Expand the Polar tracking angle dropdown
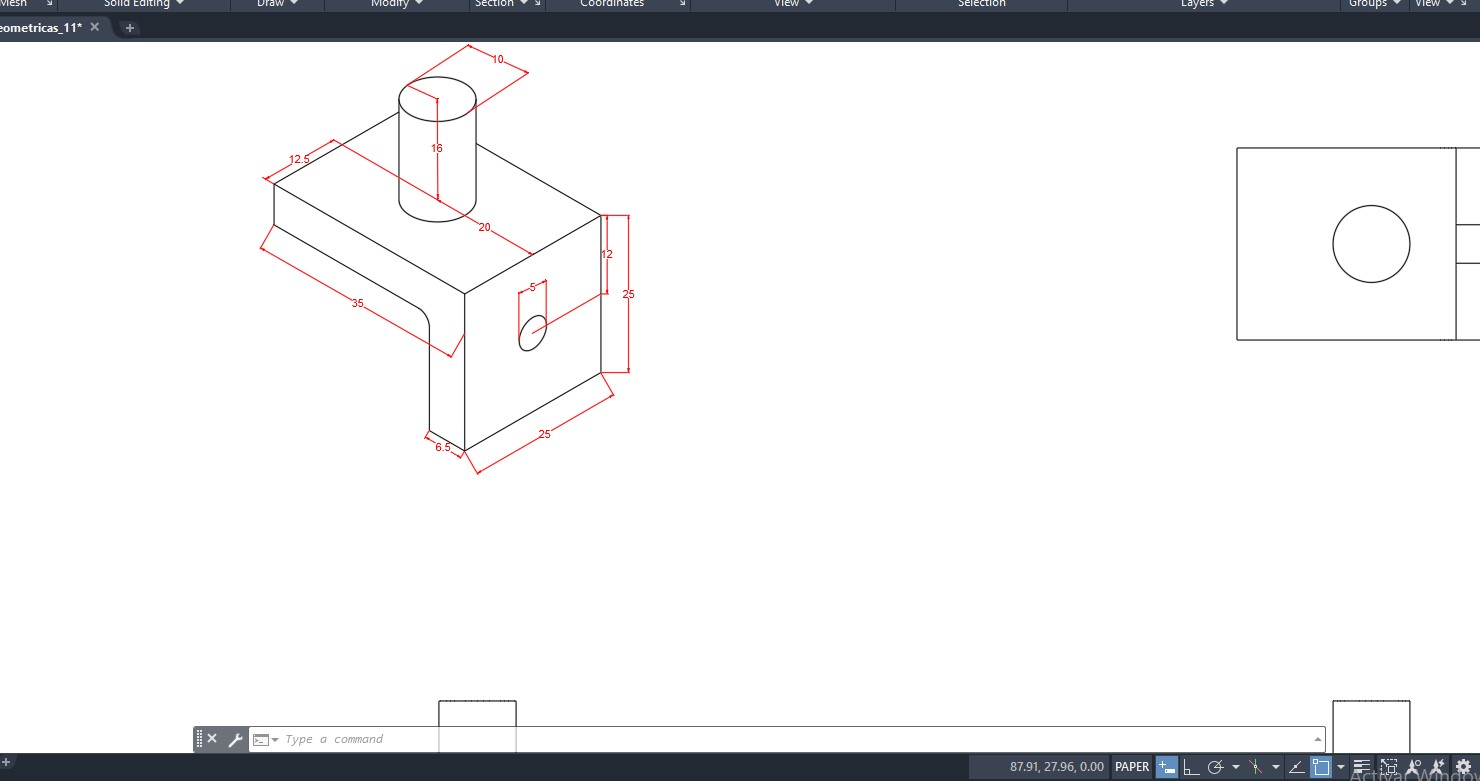 tap(1235, 767)
